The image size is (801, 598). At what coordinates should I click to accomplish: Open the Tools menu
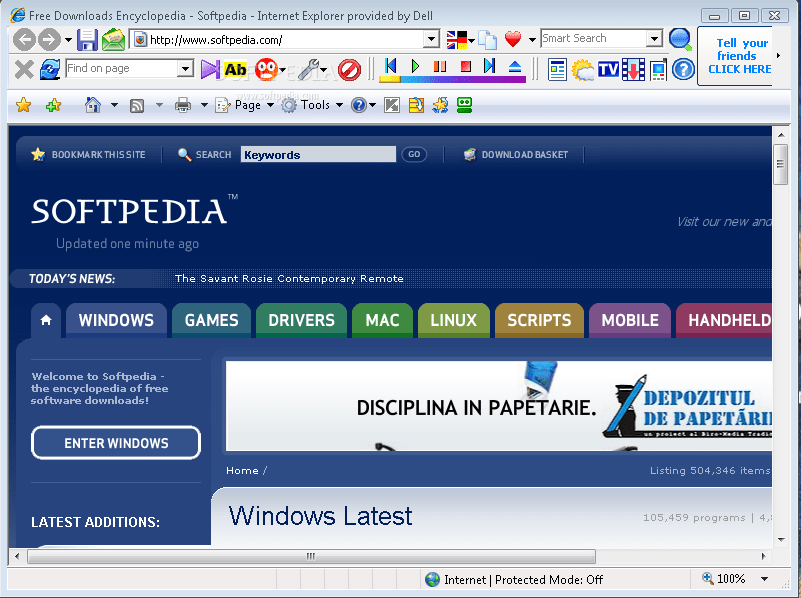(x=313, y=105)
